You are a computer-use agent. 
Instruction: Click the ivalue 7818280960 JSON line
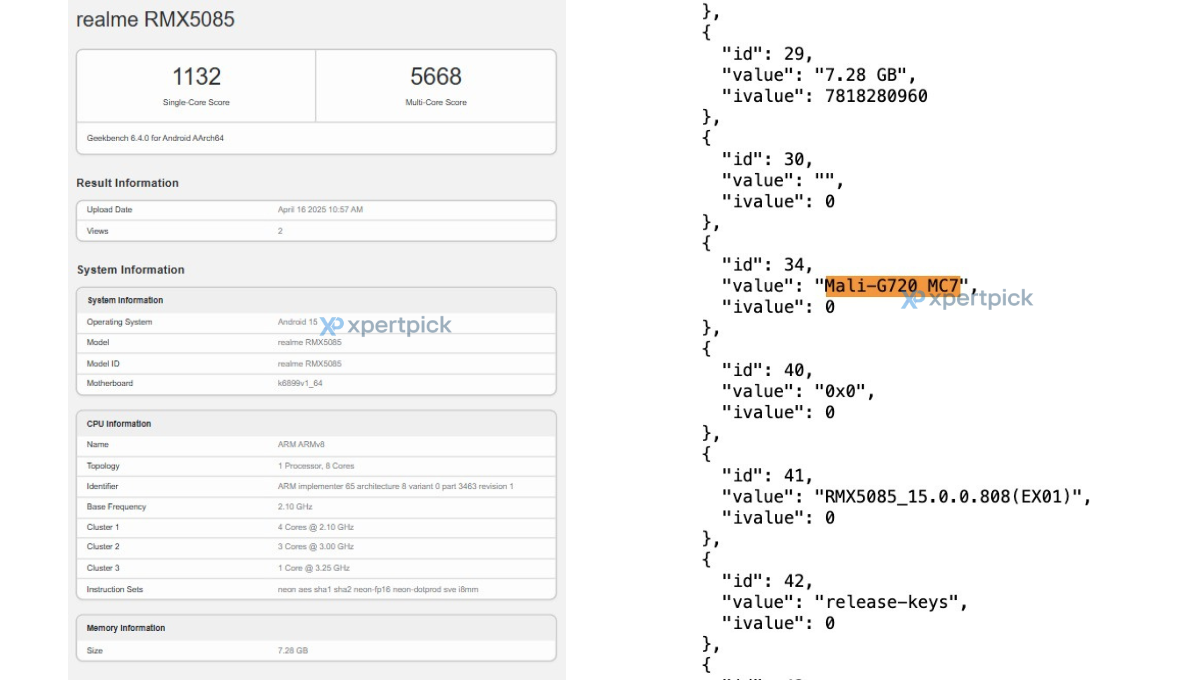(x=824, y=96)
